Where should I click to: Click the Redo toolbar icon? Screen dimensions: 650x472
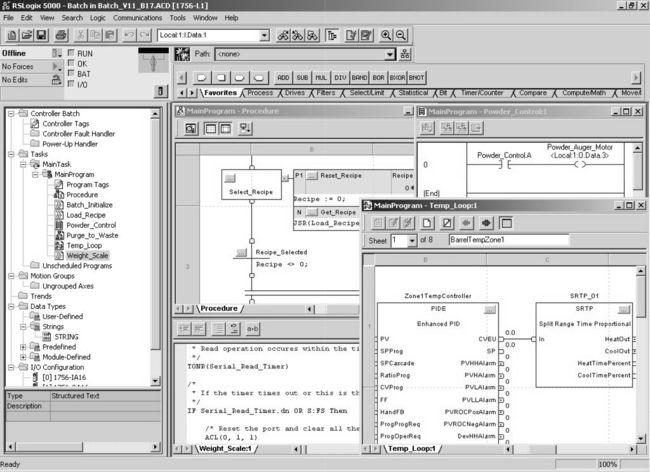[144, 35]
